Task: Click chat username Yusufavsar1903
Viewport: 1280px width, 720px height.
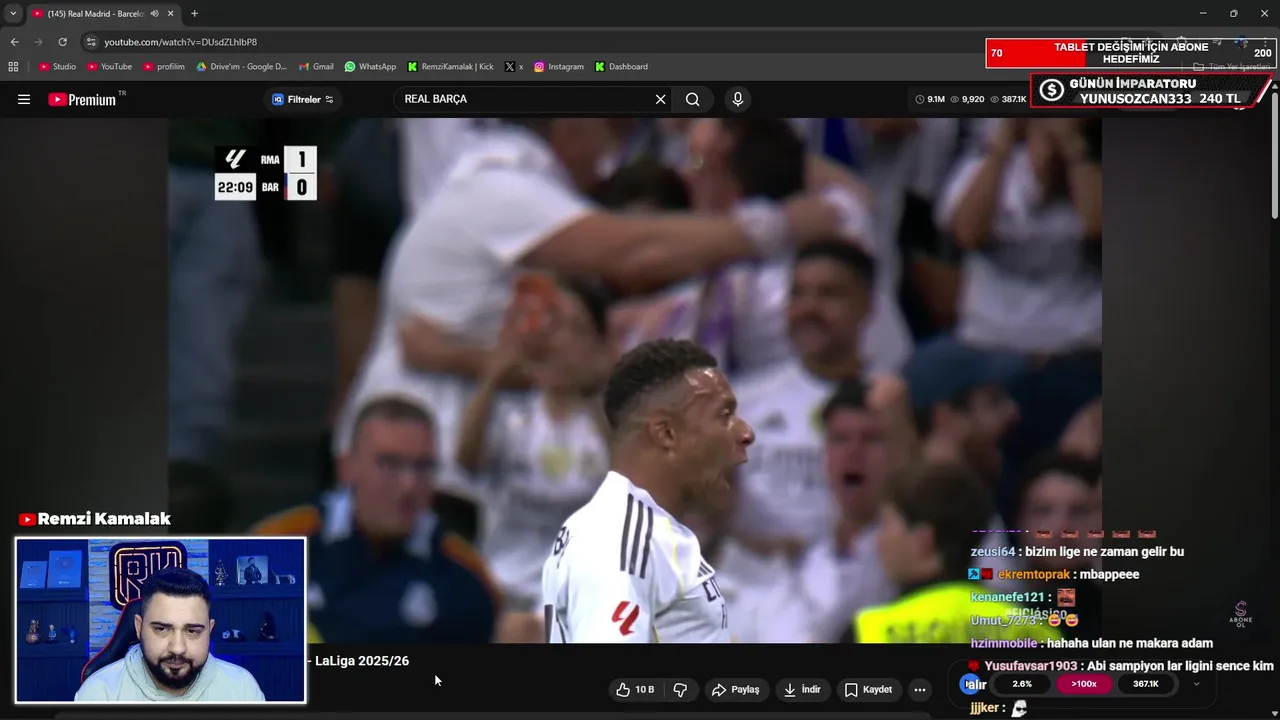Action: [1030, 666]
